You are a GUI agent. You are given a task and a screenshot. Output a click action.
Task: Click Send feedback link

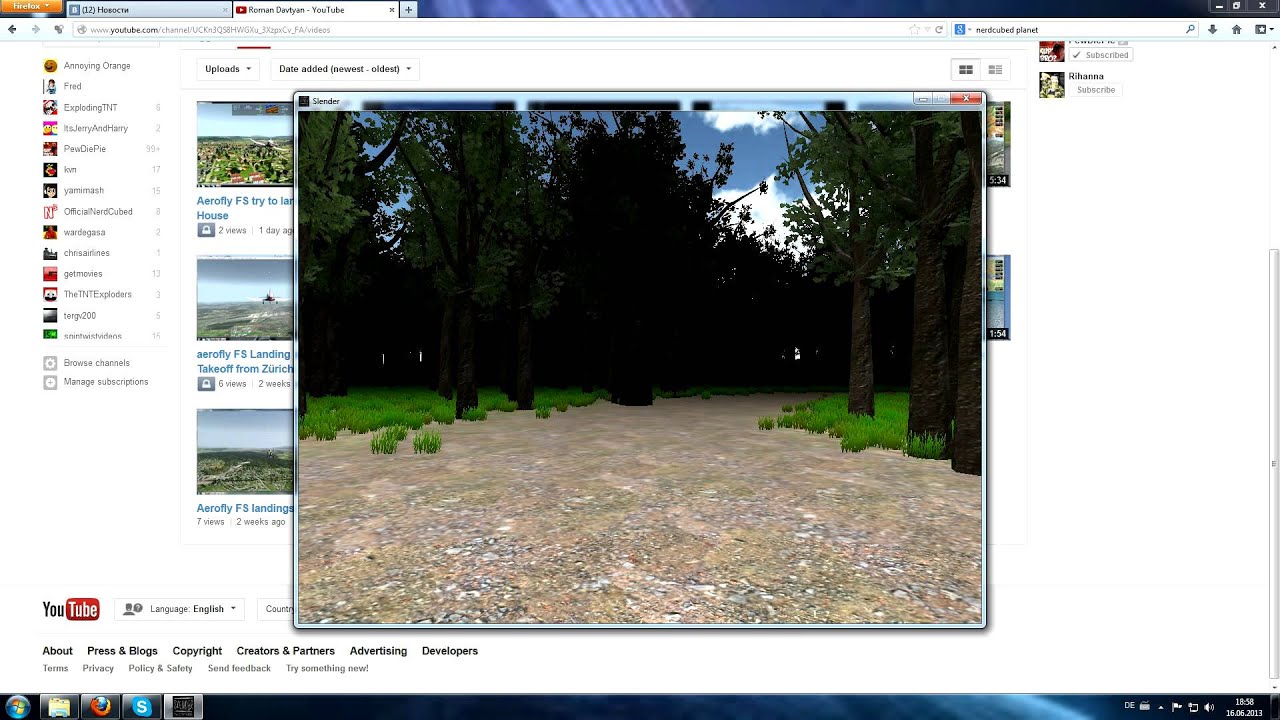tap(239, 668)
